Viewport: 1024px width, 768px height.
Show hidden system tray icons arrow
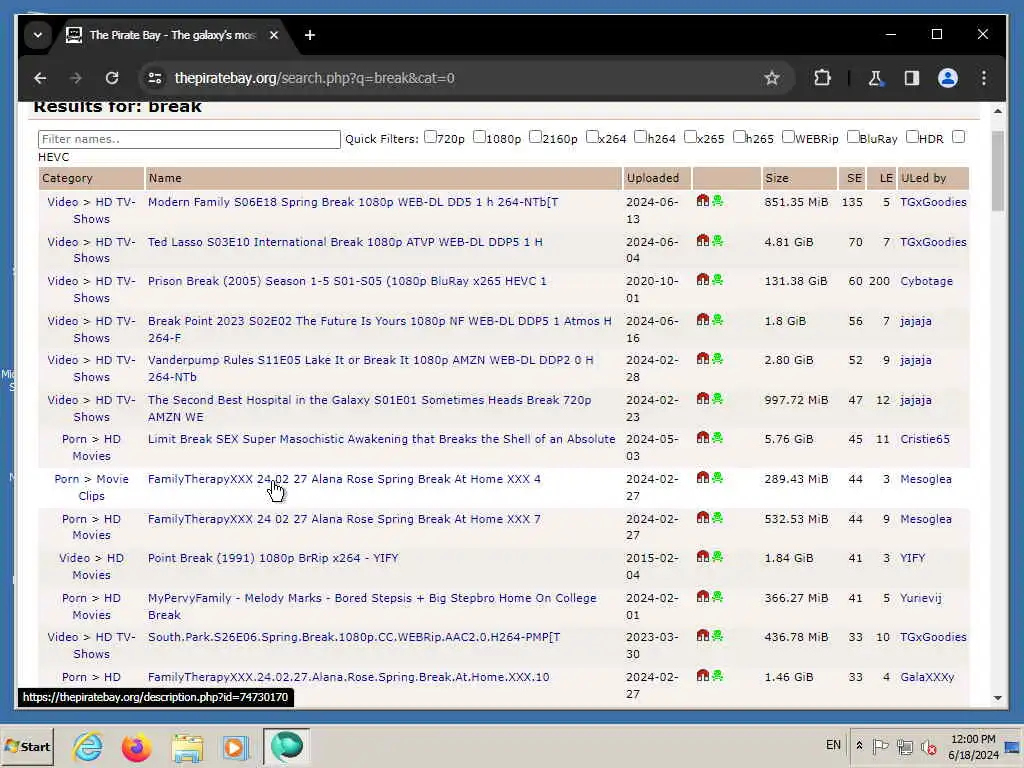[x=859, y=746]
